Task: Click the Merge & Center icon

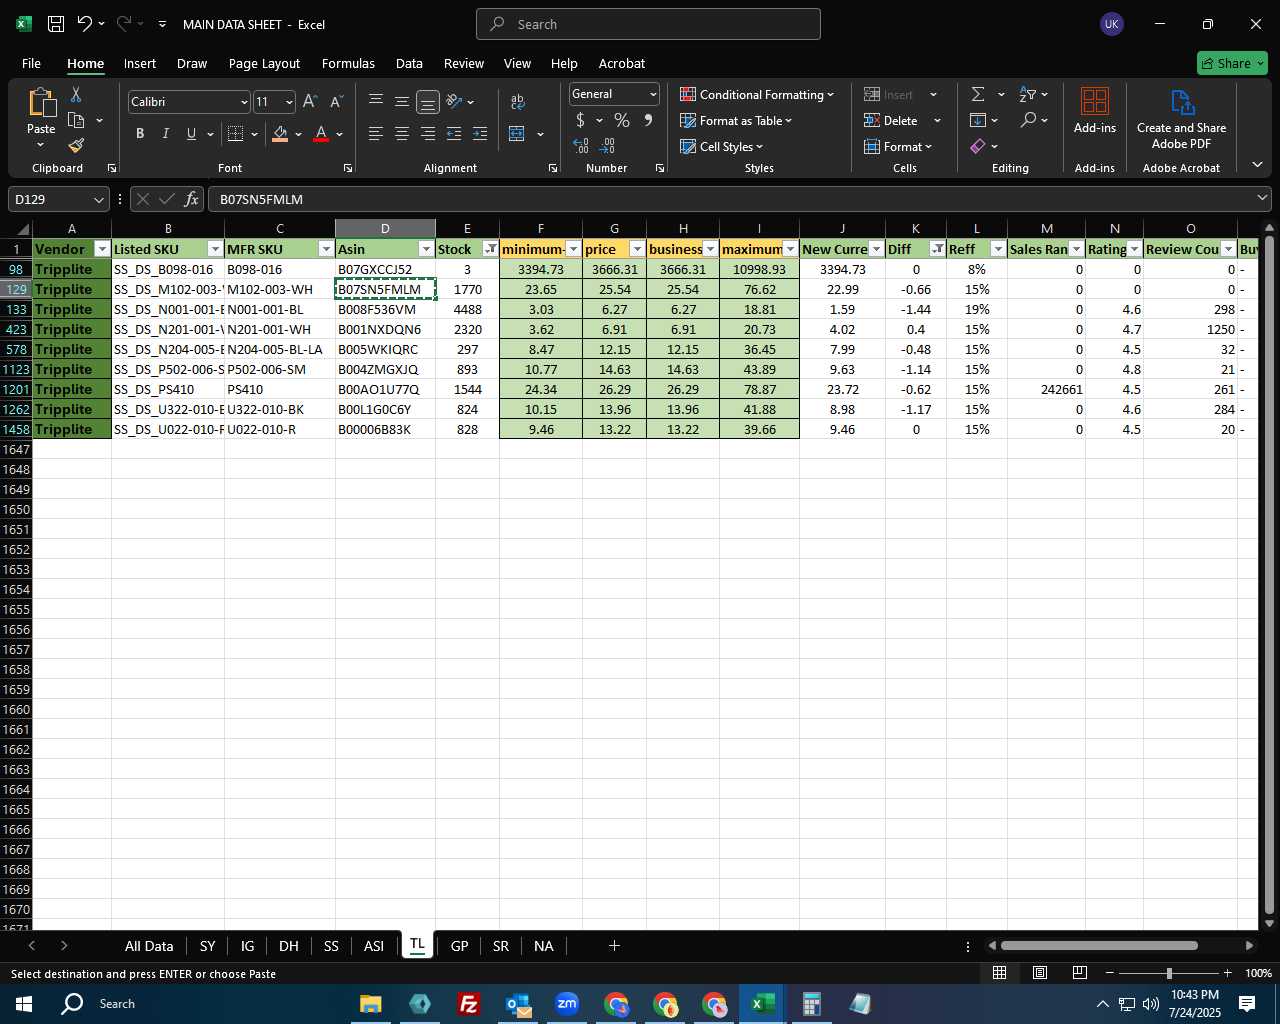Action: pyautogui.click(x=517, y=134)
